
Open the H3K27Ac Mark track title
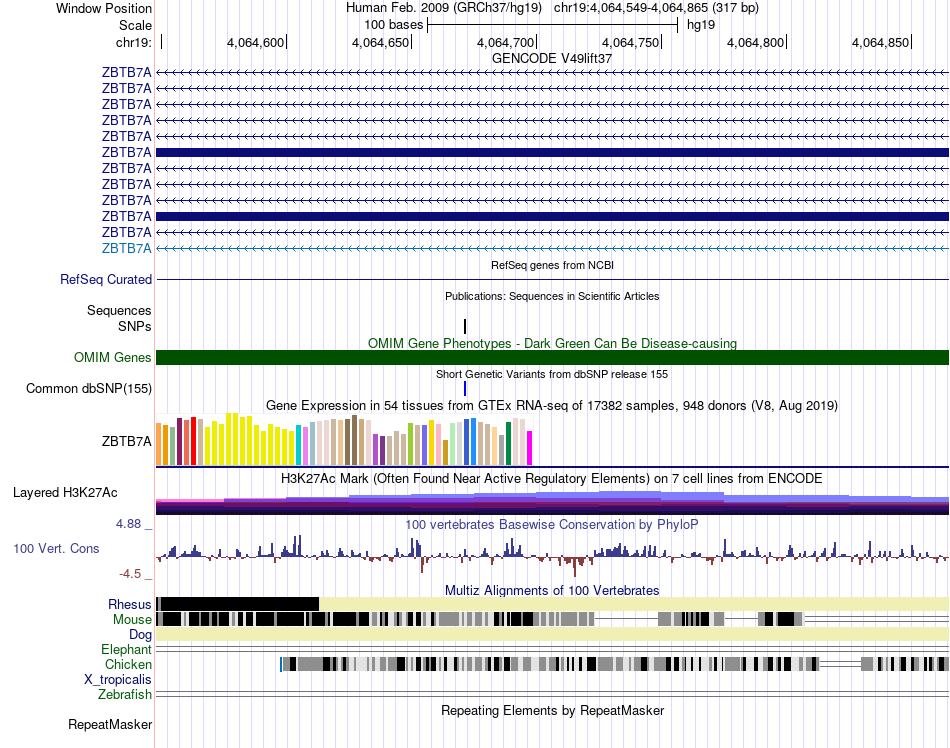pos(552,478)
